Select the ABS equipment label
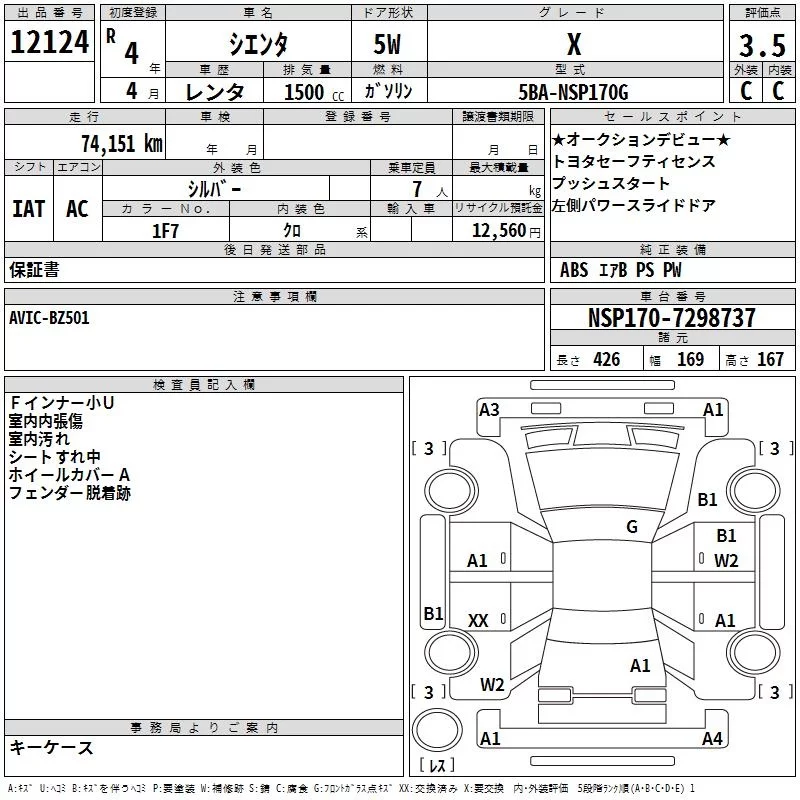 574,270
